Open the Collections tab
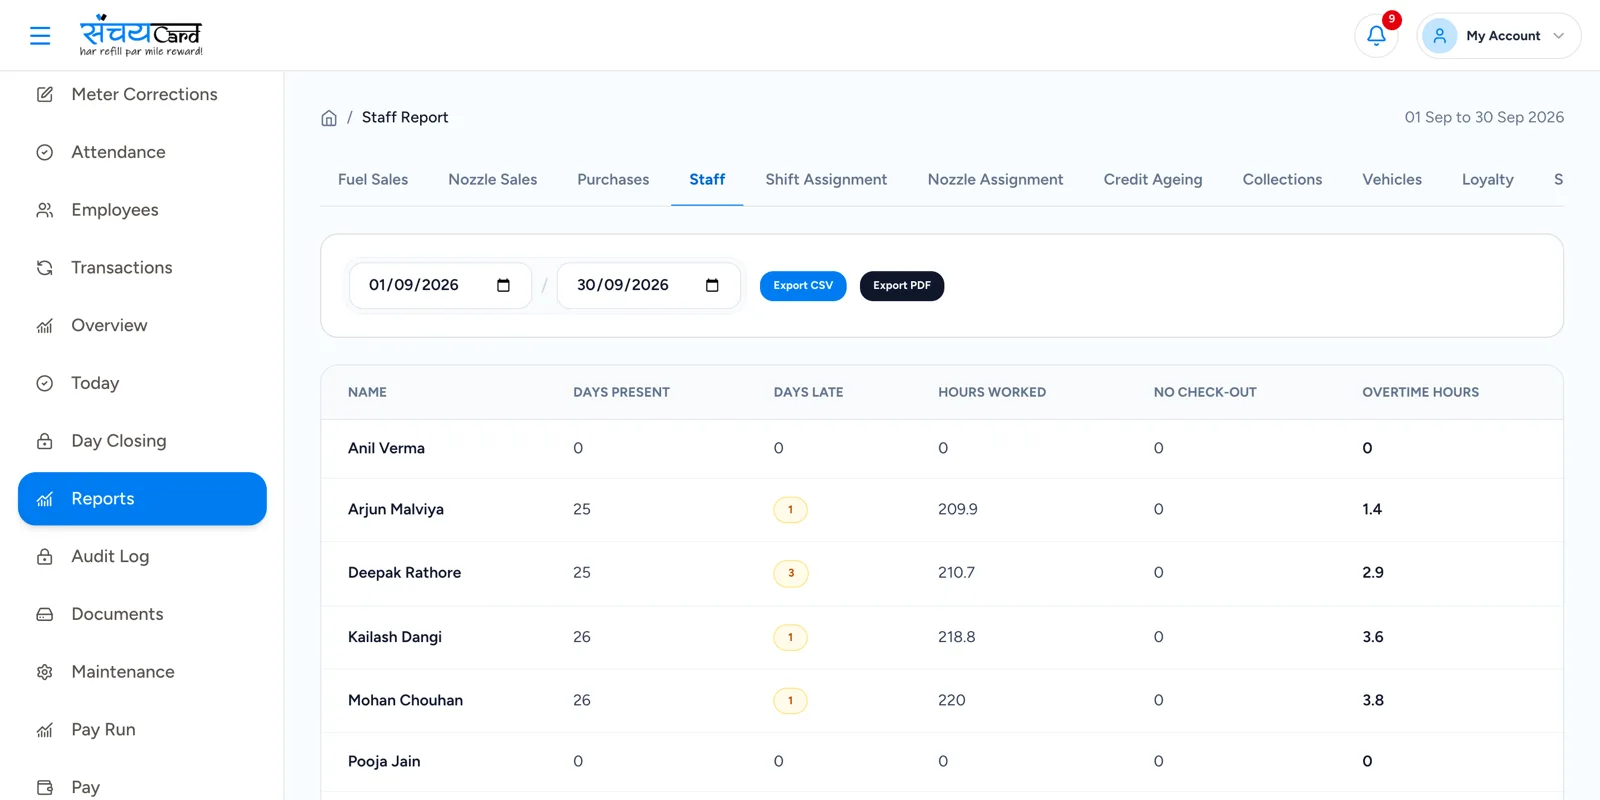Image resolution: width=1600 pixels, height=800 pixels. (1282, 180)
